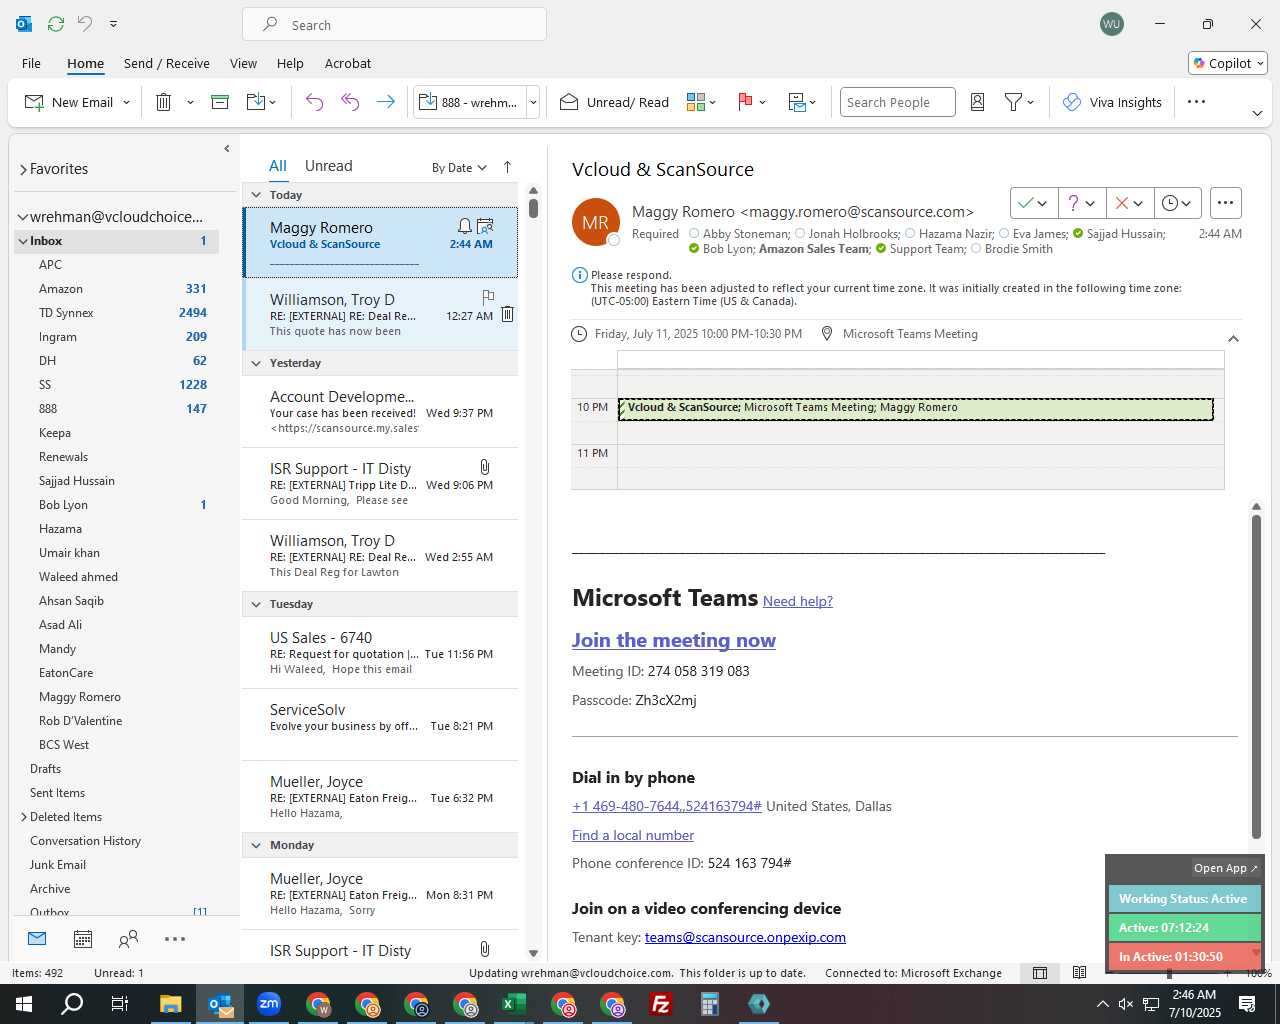The width and height of the screenshot is (1280, 1024).
Task: Click the Undo icon in title bar
Action: 84,23
